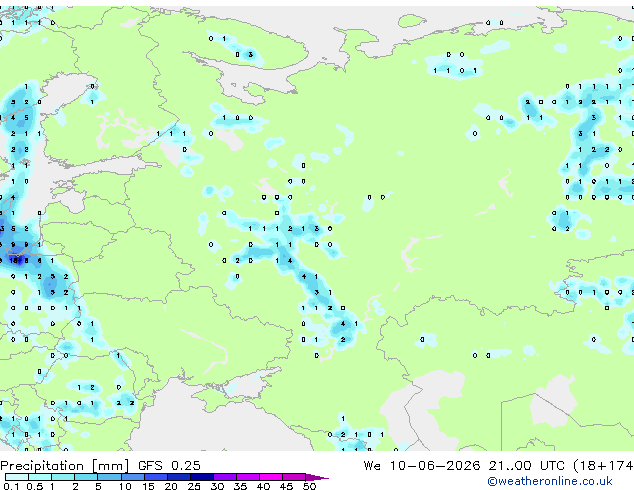Click the above-50 mm legend arrow tip
Screen dimensions: 634x490
[x=317, y=477]
